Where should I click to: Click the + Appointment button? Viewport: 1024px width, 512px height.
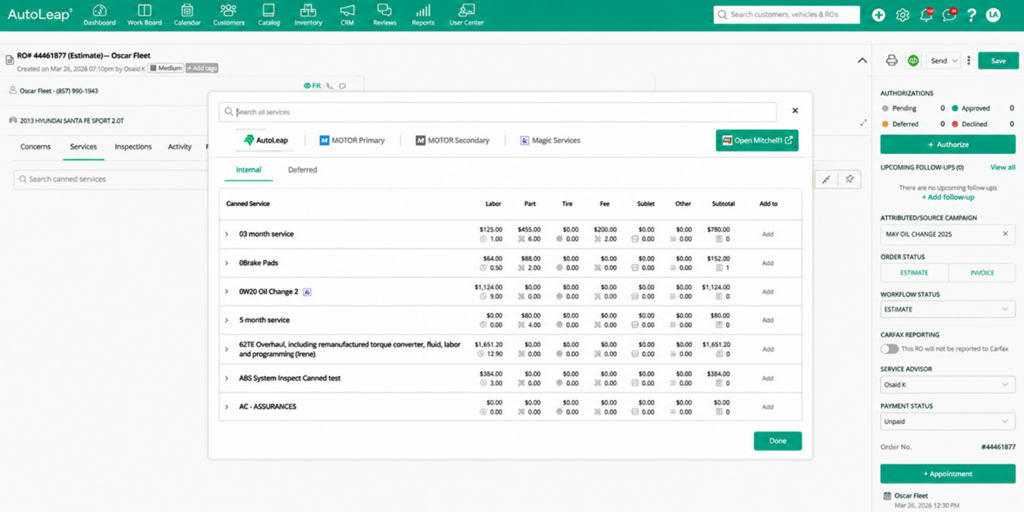tap(948, 473)
